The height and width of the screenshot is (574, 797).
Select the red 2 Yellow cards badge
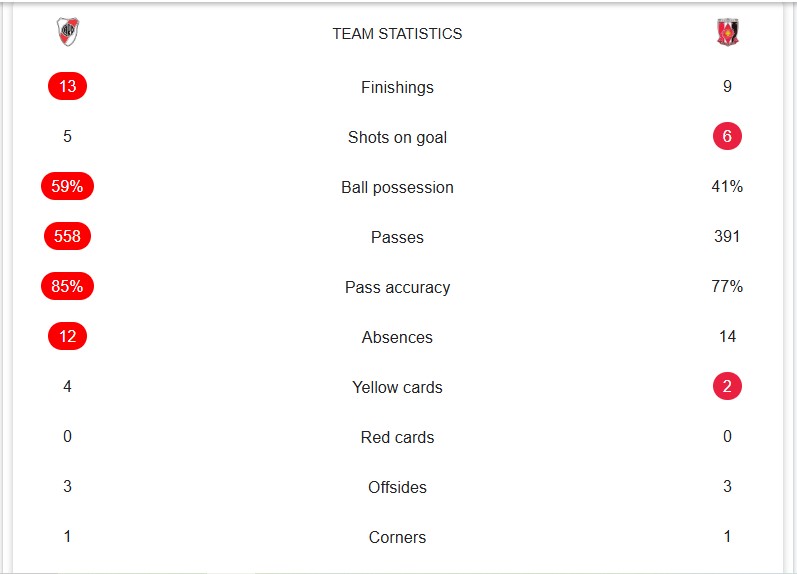(x=727, y=387)
